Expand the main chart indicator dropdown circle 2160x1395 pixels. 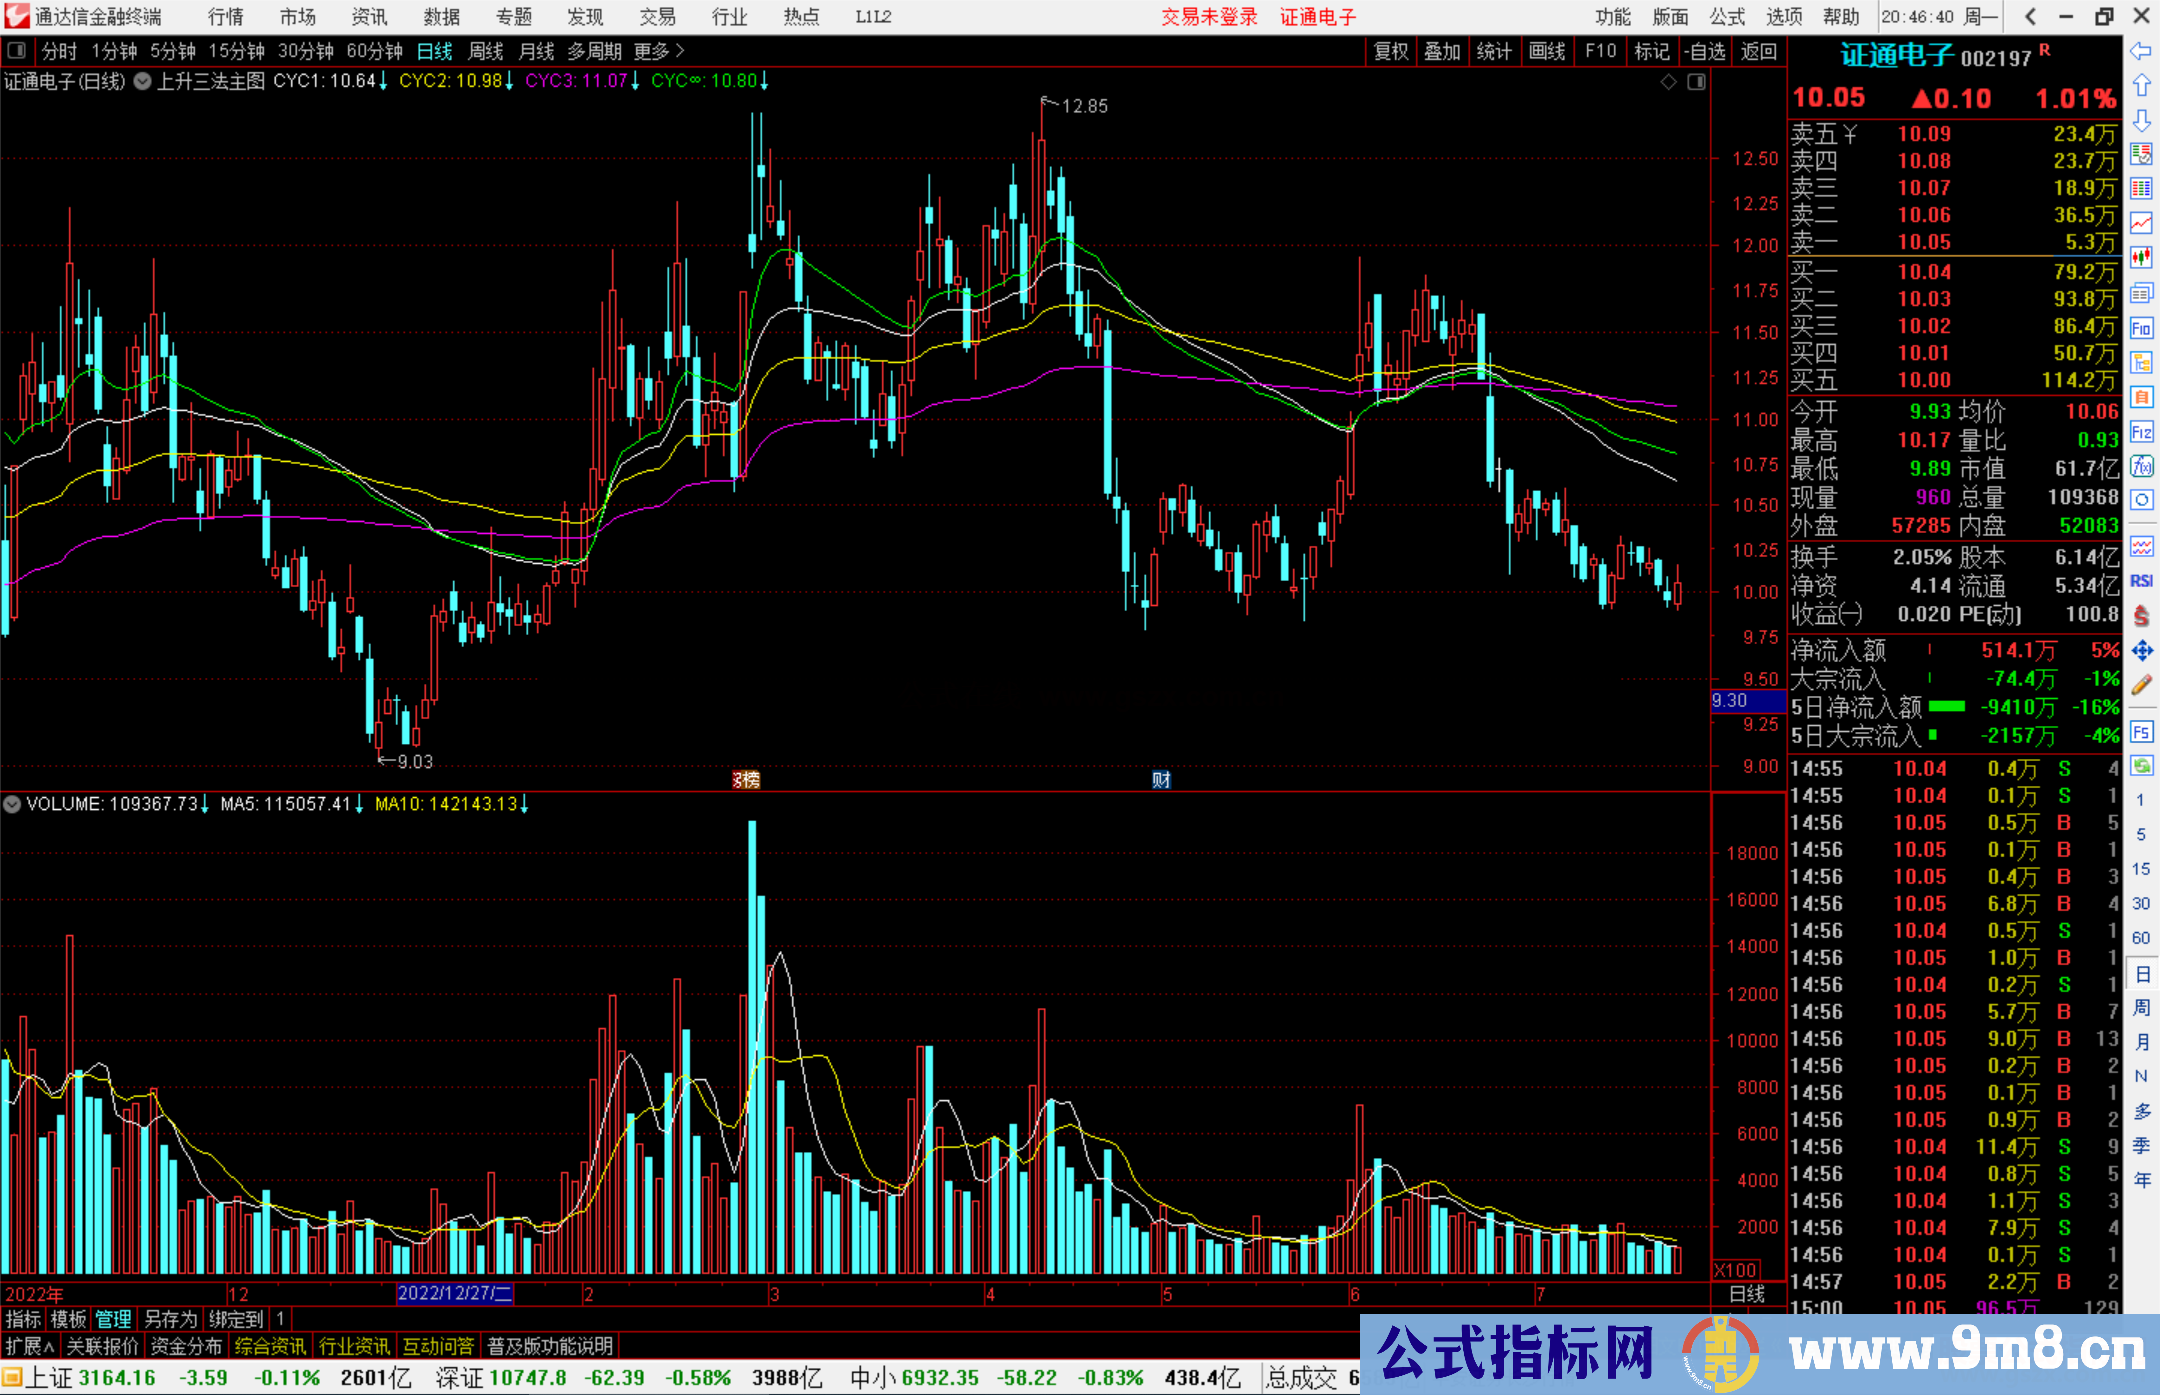(143, 82)
